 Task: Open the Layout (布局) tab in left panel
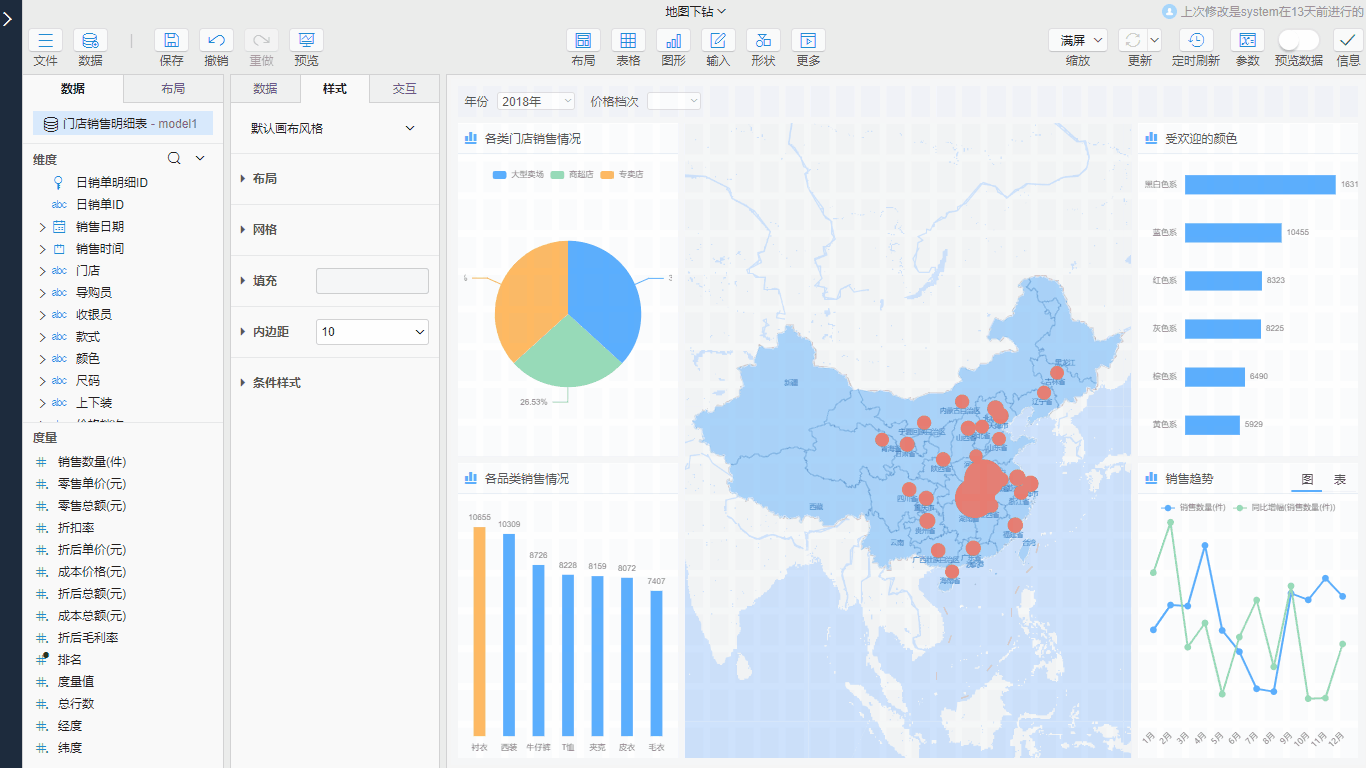[x=173, y=89]
